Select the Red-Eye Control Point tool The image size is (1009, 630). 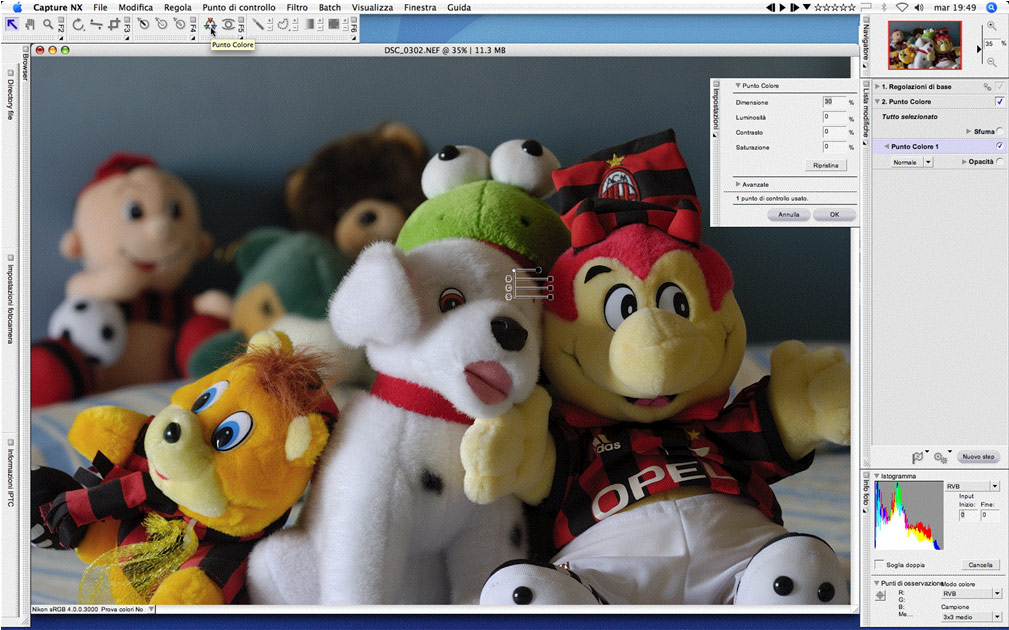coord(228,25)
